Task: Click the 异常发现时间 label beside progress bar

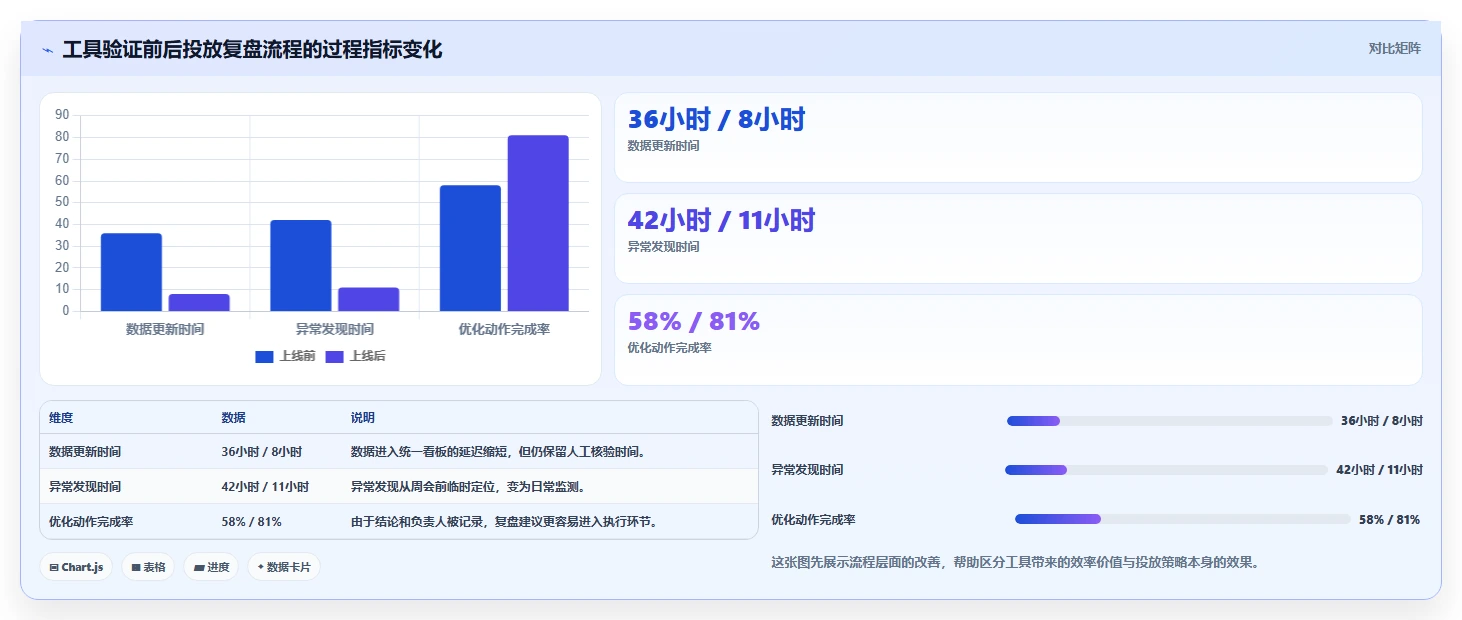Action: (x=807, y=470)
